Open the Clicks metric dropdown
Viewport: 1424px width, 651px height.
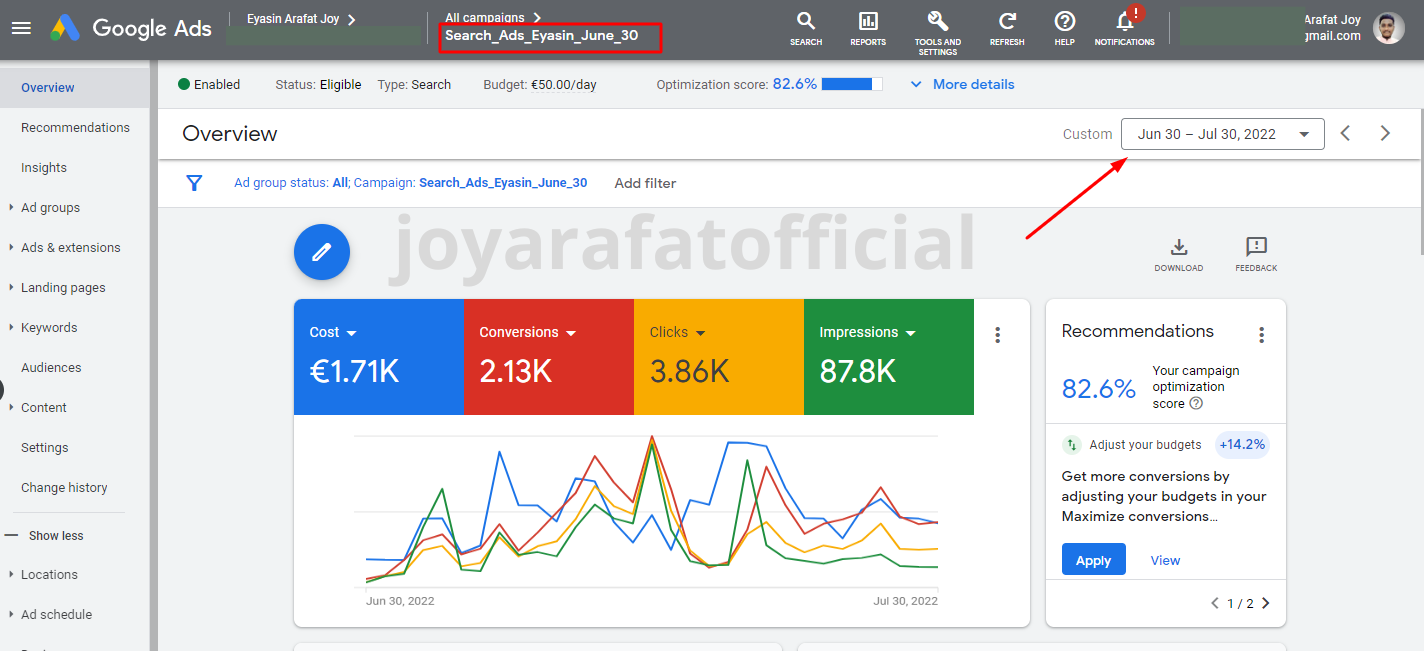tap(678, 333)
